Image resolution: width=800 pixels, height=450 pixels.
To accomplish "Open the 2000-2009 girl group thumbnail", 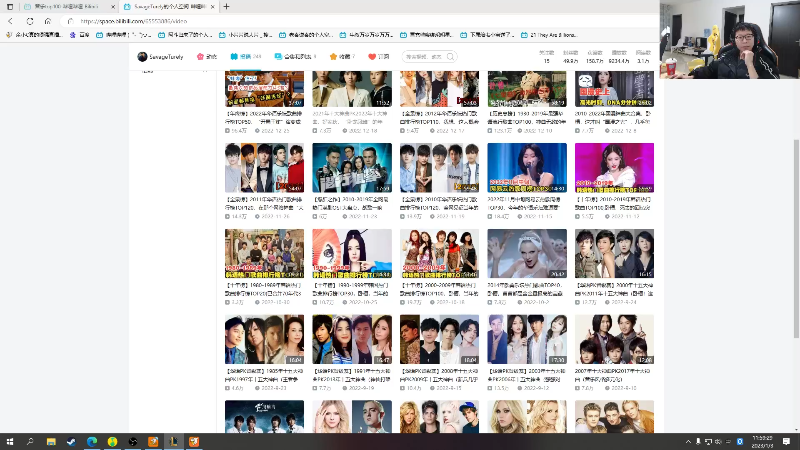I will pyautogui.click(x=439, y=254).
